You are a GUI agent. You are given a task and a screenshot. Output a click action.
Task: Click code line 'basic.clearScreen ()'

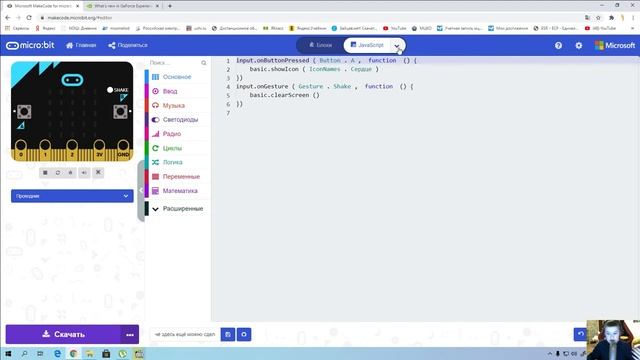pyautogui.click(x=284, y=95)
